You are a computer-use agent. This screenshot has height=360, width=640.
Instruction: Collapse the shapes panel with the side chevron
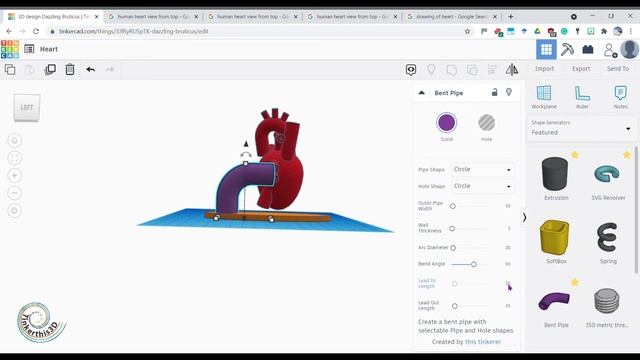(x=524, y=218)
